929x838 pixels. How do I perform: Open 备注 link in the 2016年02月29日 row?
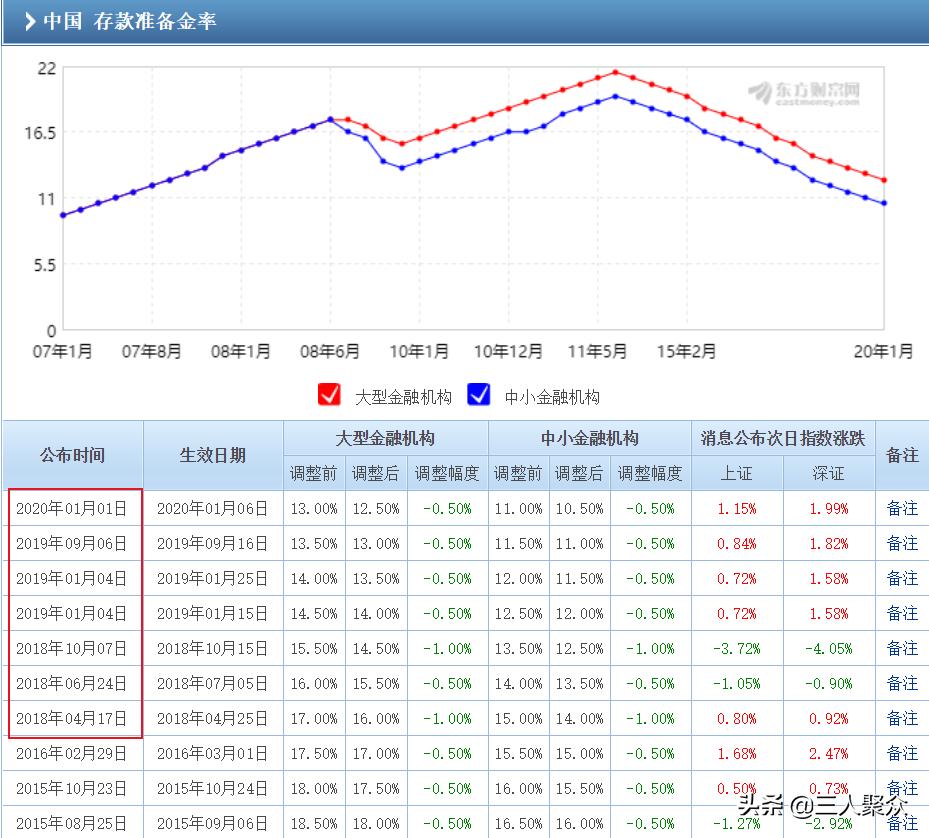(x=904, y=753)
